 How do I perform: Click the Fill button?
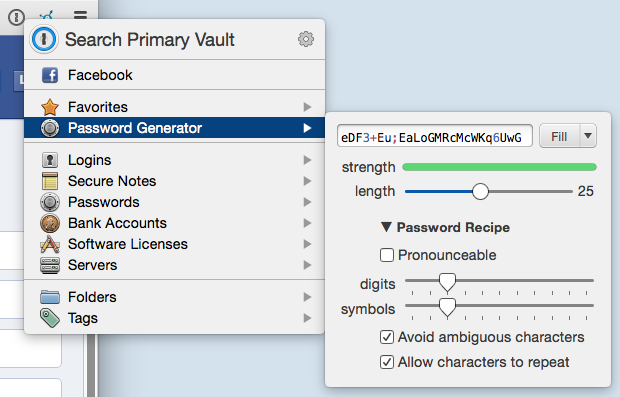(560, 136)
